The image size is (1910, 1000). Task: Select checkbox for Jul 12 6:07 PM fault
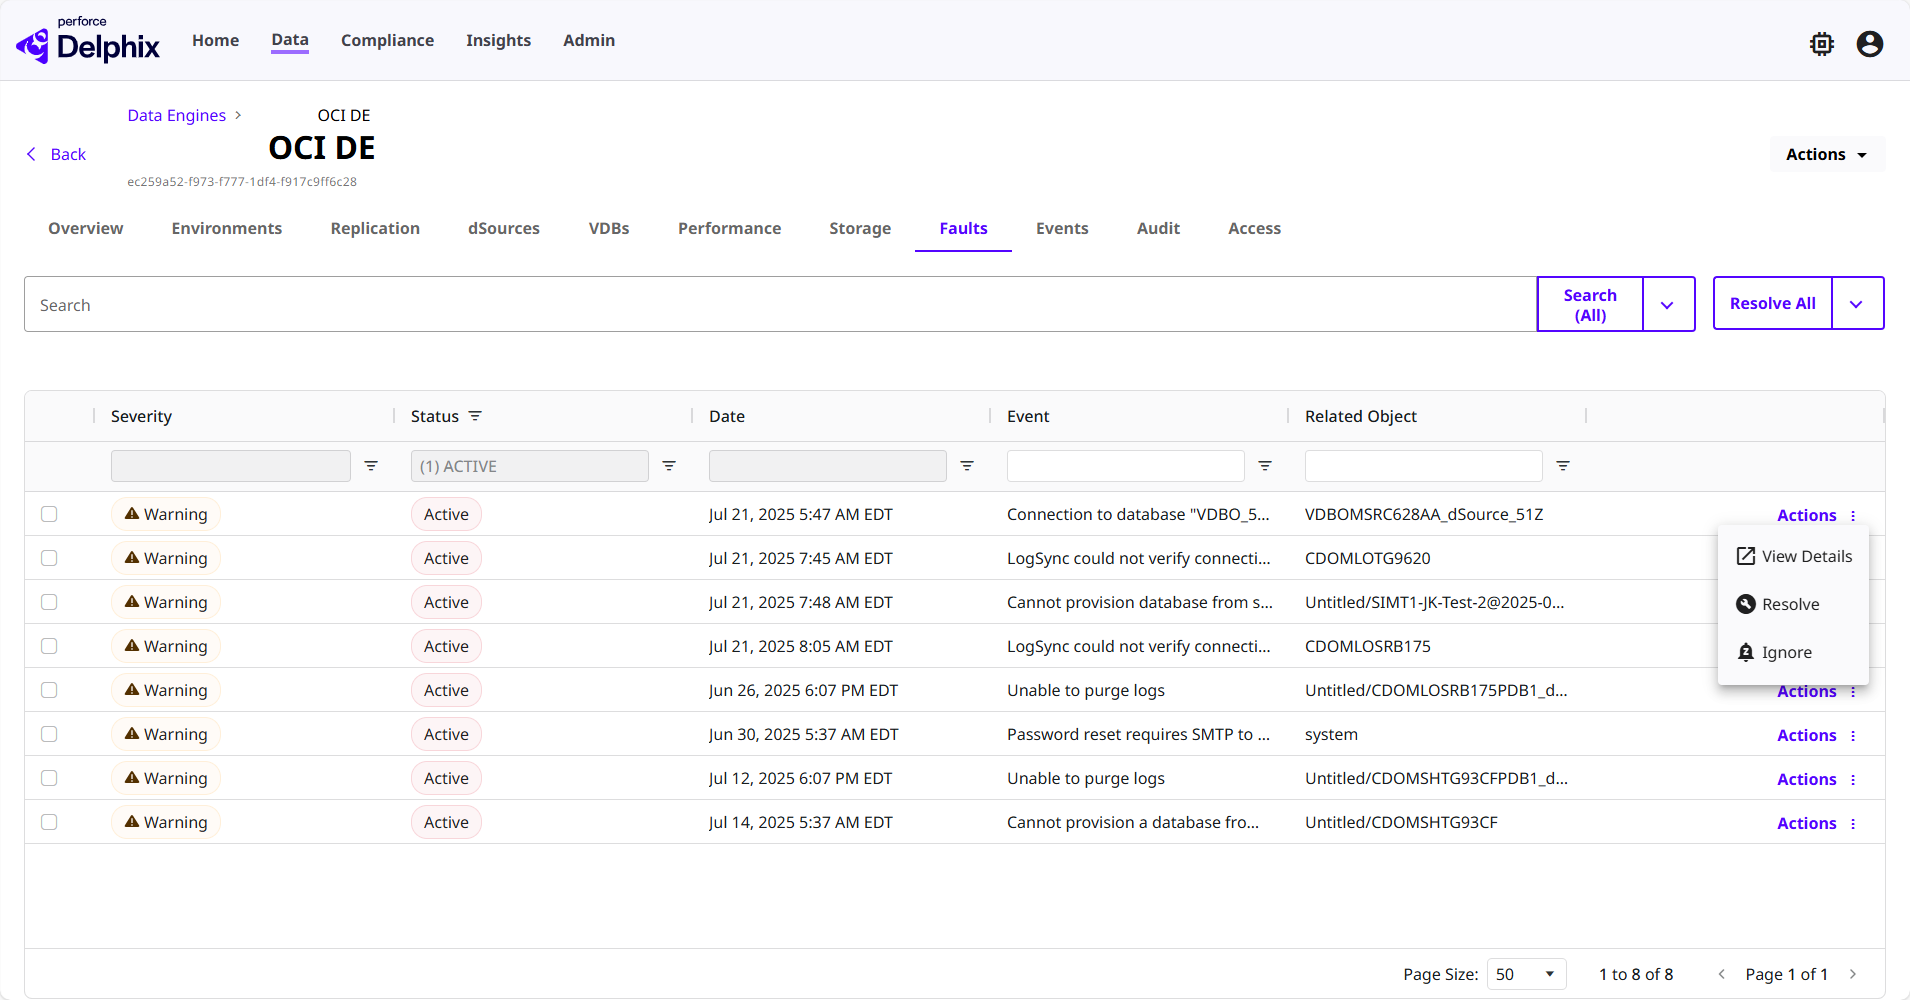point(49,778)
